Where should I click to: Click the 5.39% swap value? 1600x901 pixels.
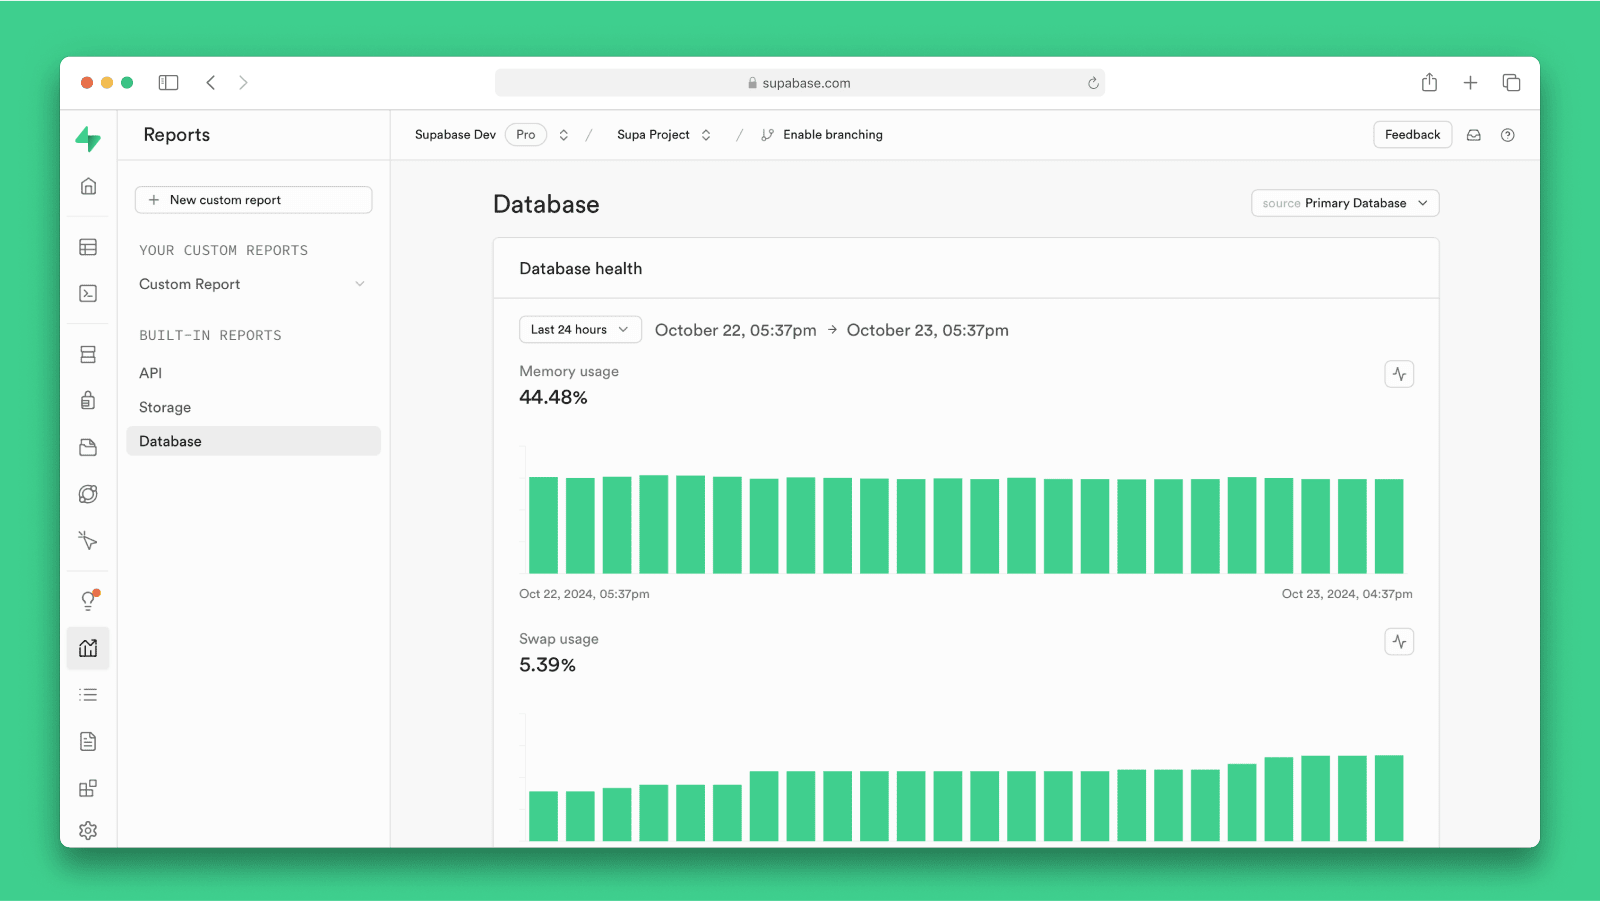click(x=547, y=665)
